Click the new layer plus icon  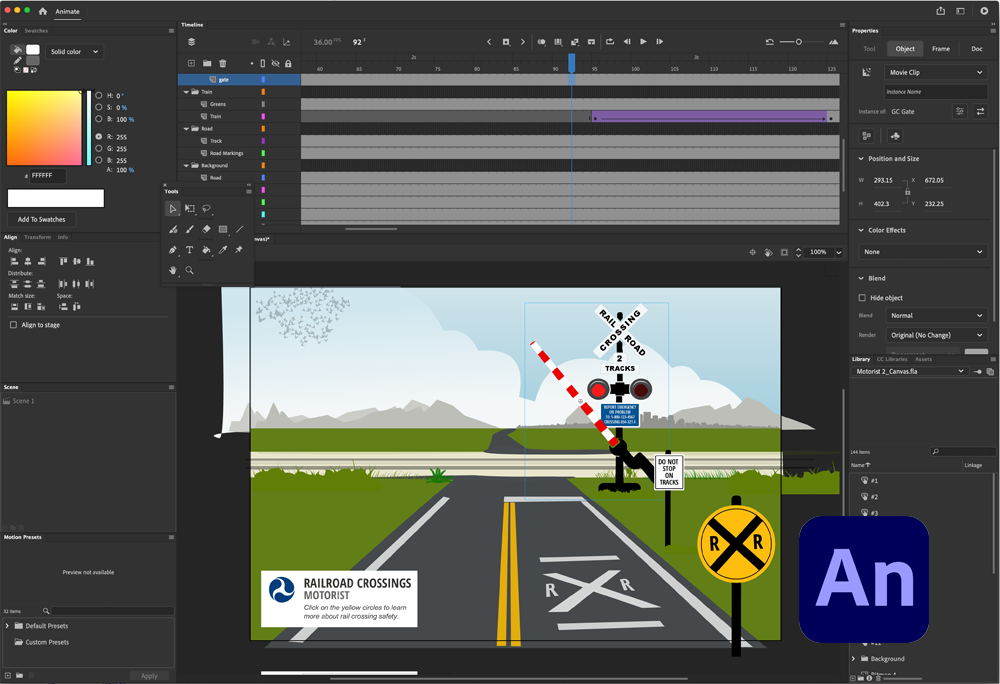tap(192, 64)
